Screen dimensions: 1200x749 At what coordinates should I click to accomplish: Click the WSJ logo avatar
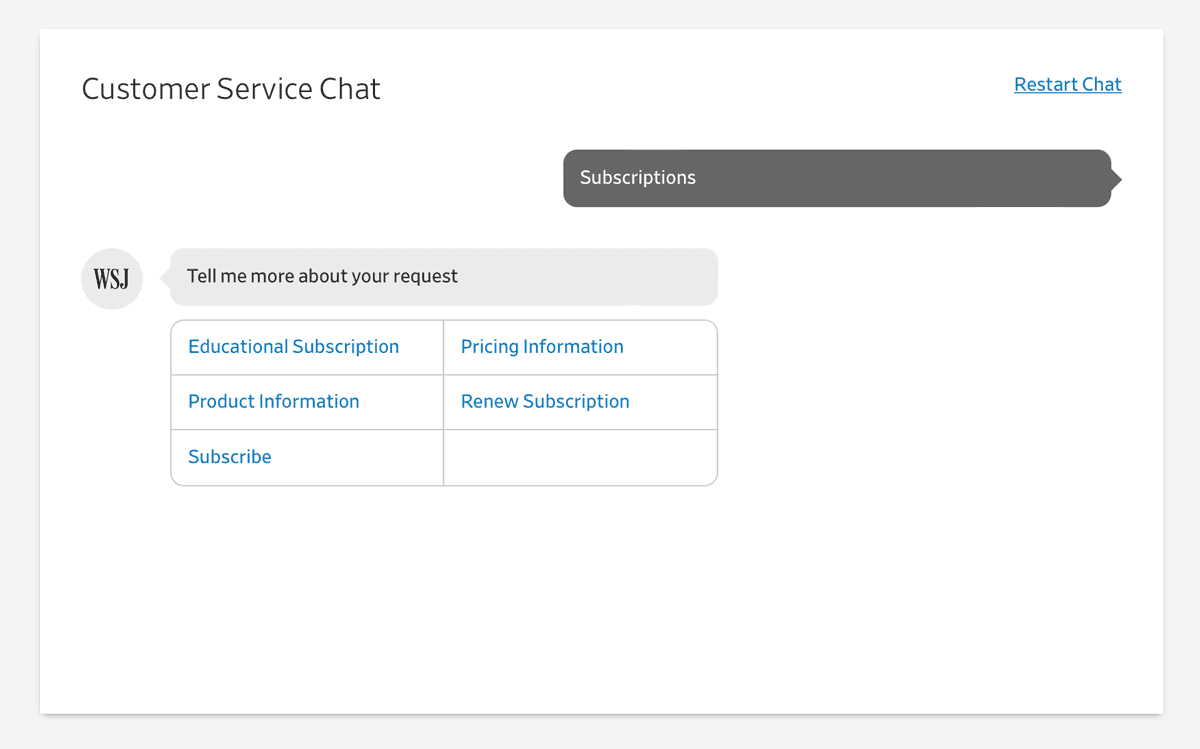pos(112,279)
